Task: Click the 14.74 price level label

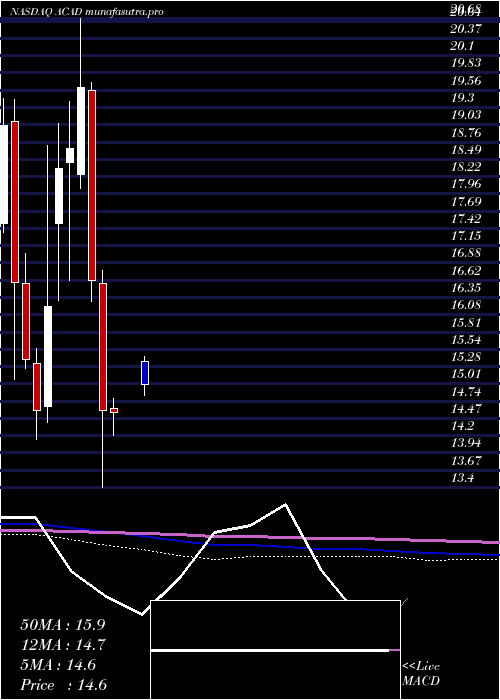Action: (467, 392)
